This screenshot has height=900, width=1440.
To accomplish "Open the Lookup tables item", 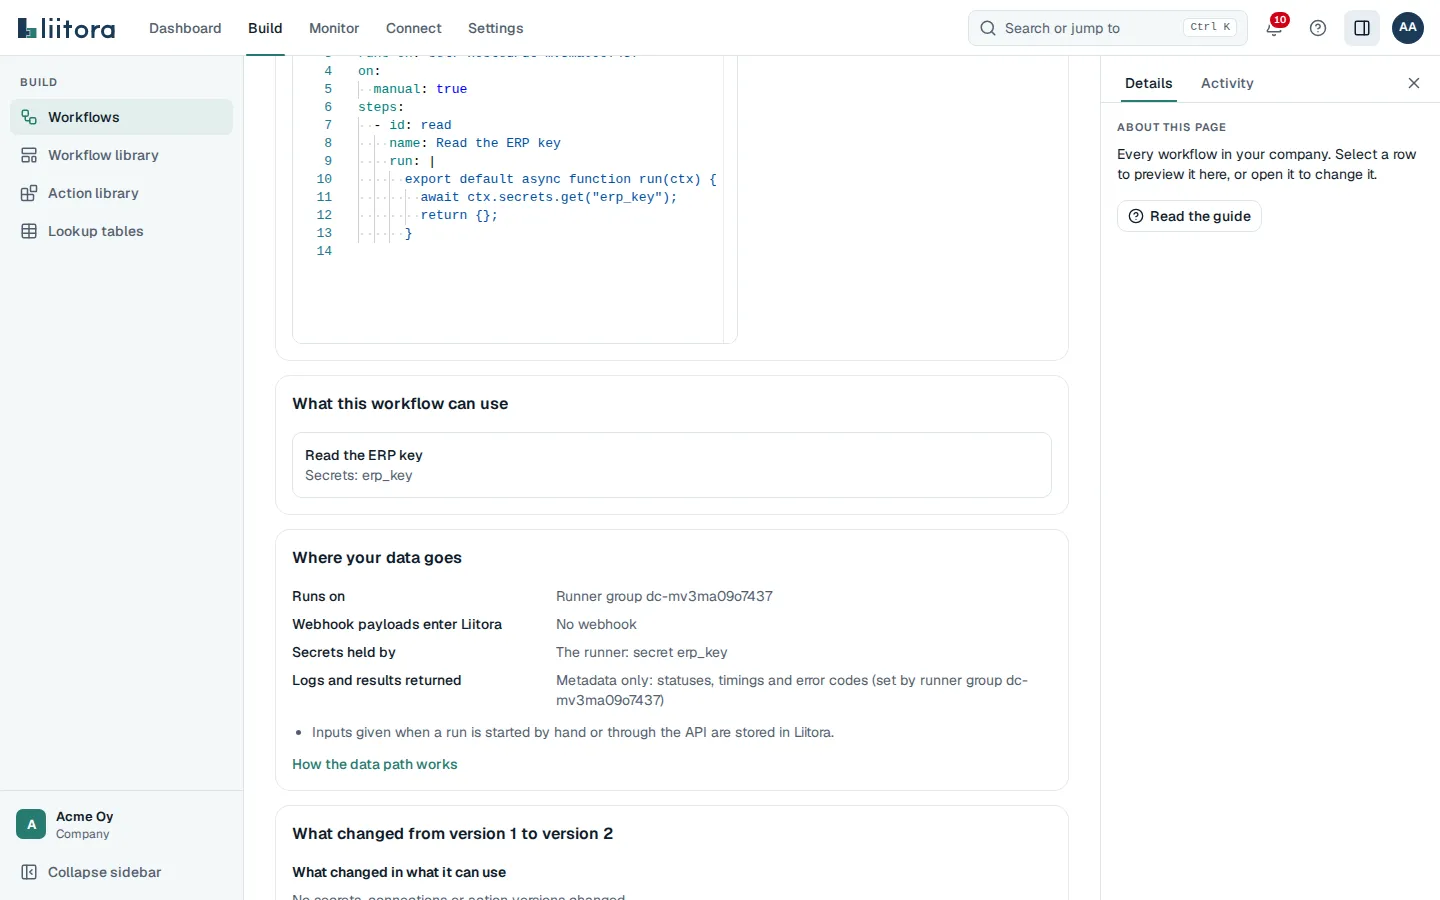I will (x=121, y=231).
